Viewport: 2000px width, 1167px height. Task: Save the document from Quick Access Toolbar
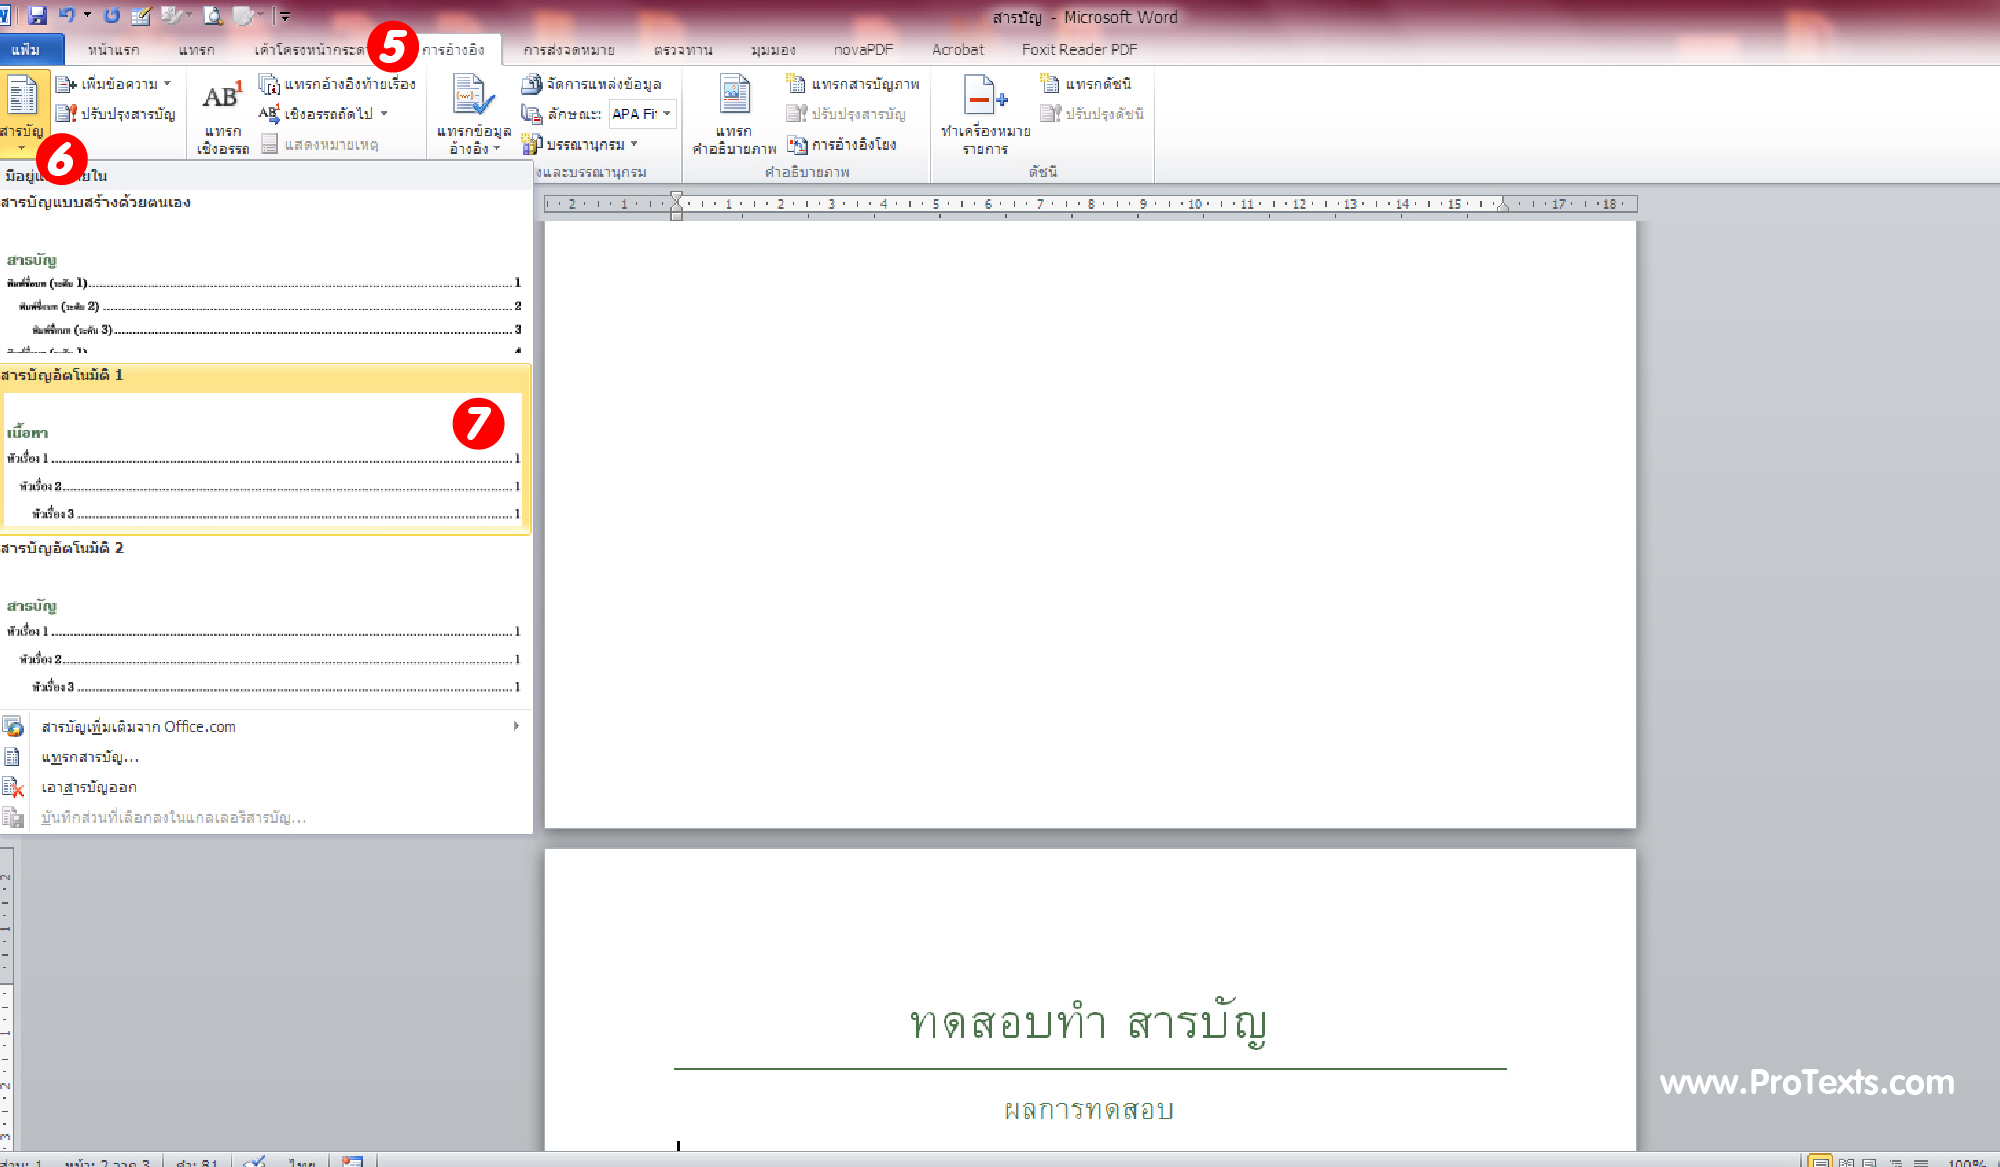coord(38,15)
